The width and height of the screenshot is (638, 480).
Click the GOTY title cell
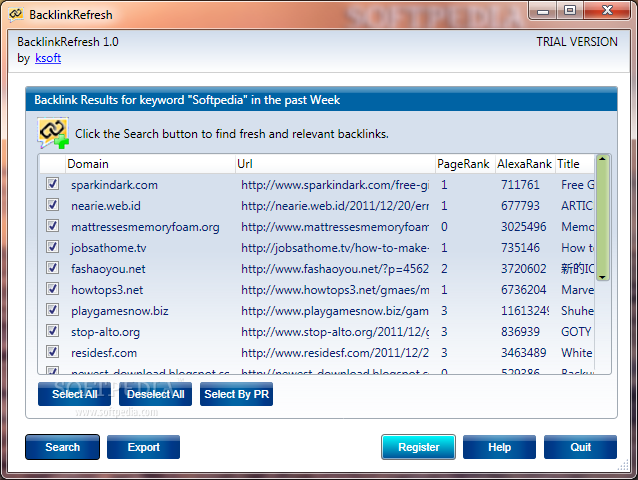point(576,332)
